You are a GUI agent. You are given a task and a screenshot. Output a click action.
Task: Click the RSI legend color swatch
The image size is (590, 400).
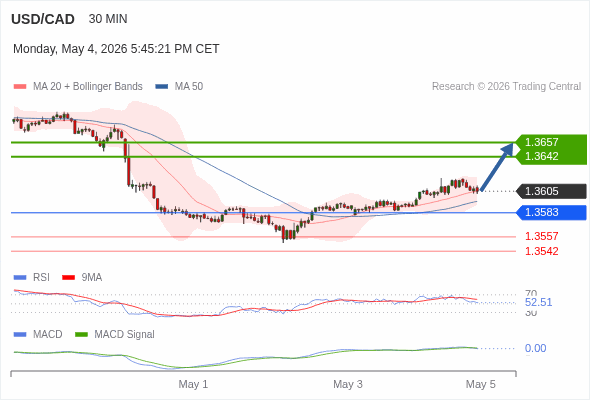20,278
